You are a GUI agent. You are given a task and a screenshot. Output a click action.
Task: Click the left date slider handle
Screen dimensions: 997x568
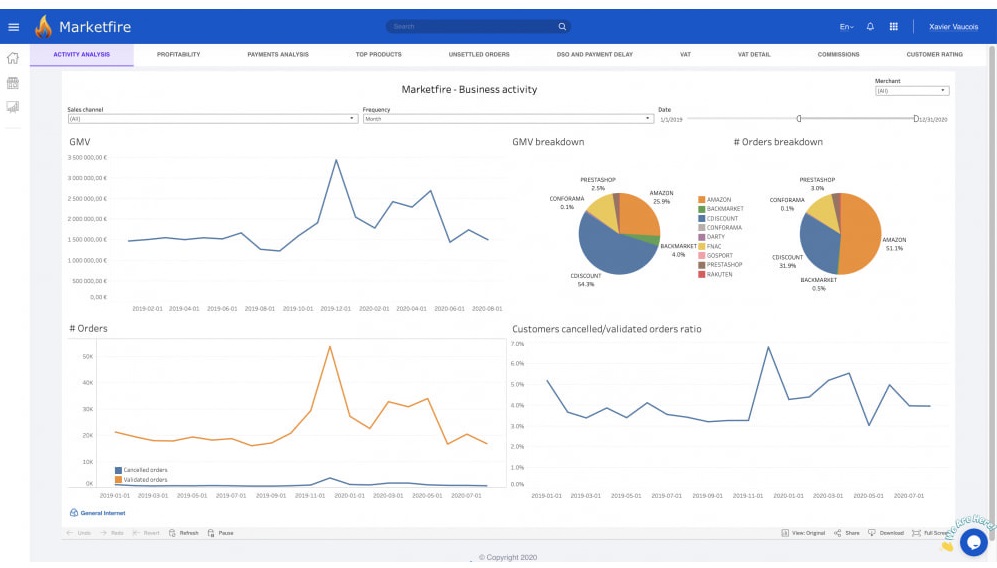[799, 118]
